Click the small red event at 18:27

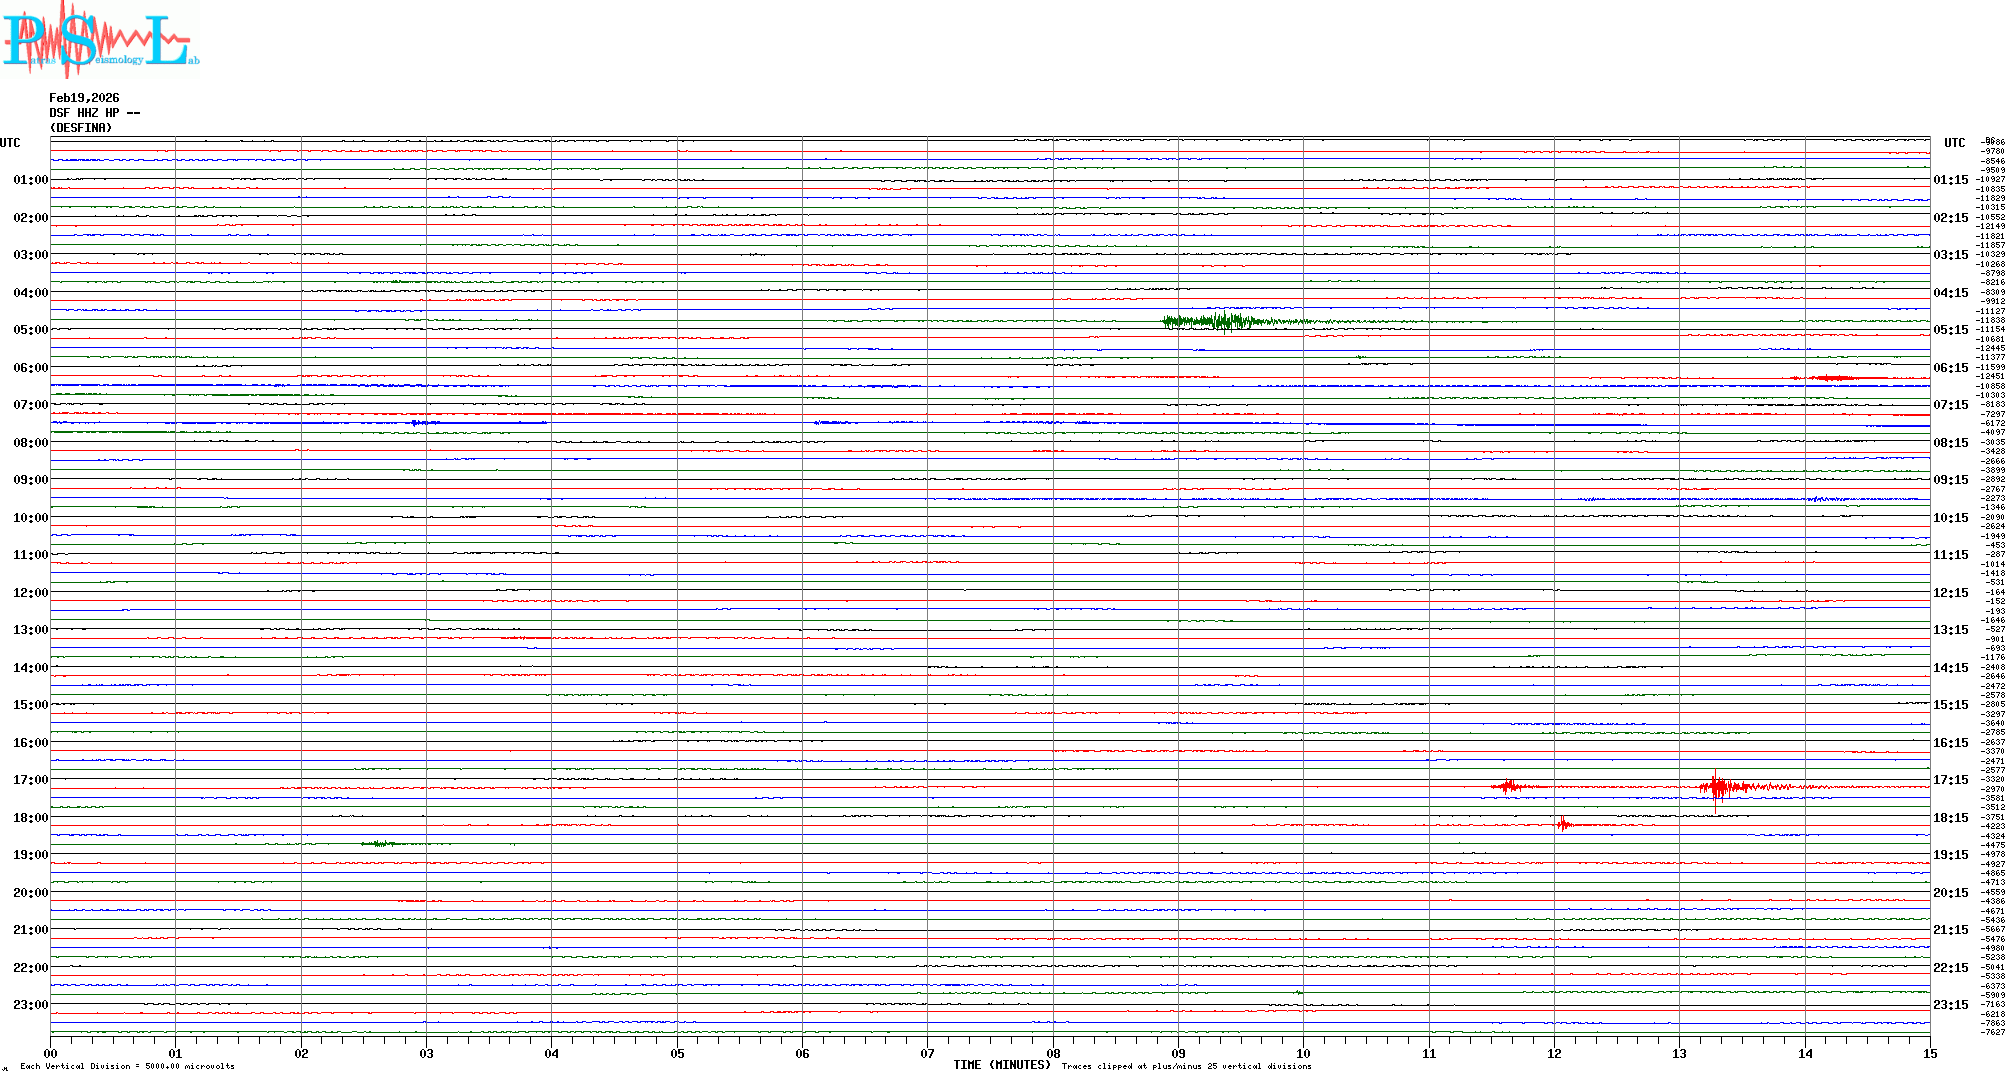coord(1563,825)
